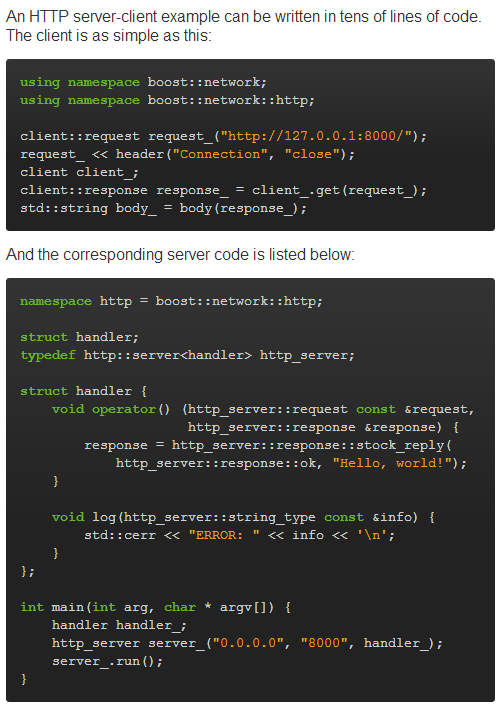Click the "client client_;" line
This screenshot has width=496, height=708.
click(79, 172)
